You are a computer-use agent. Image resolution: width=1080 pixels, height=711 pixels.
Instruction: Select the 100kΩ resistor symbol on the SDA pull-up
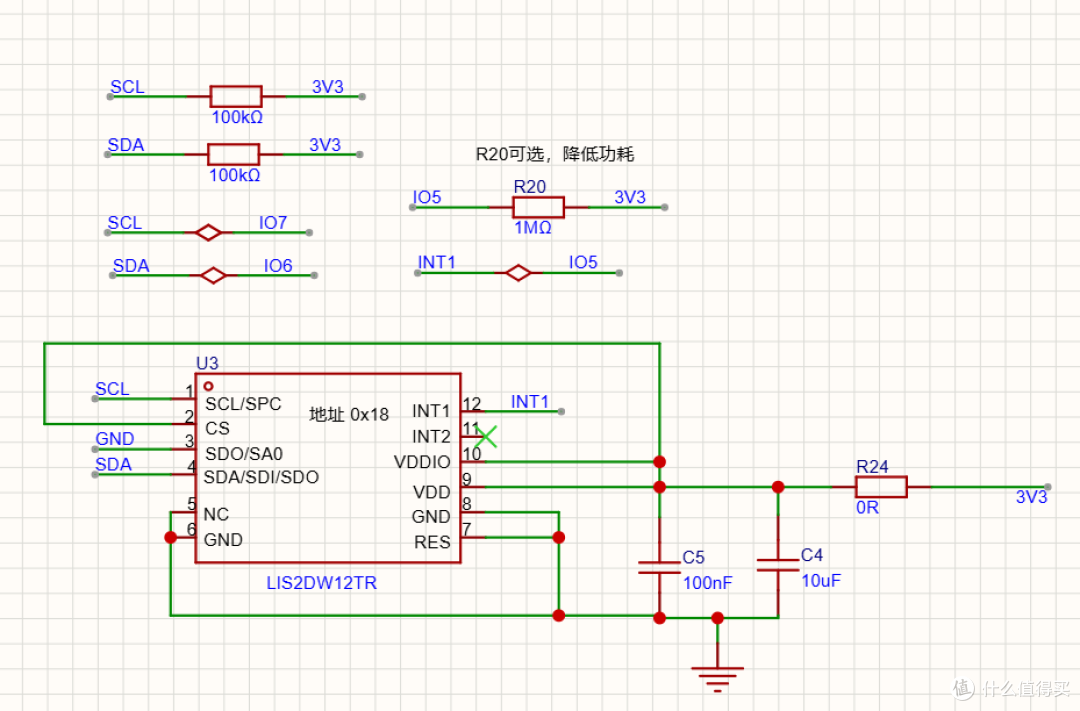click(x=233, y=154)
